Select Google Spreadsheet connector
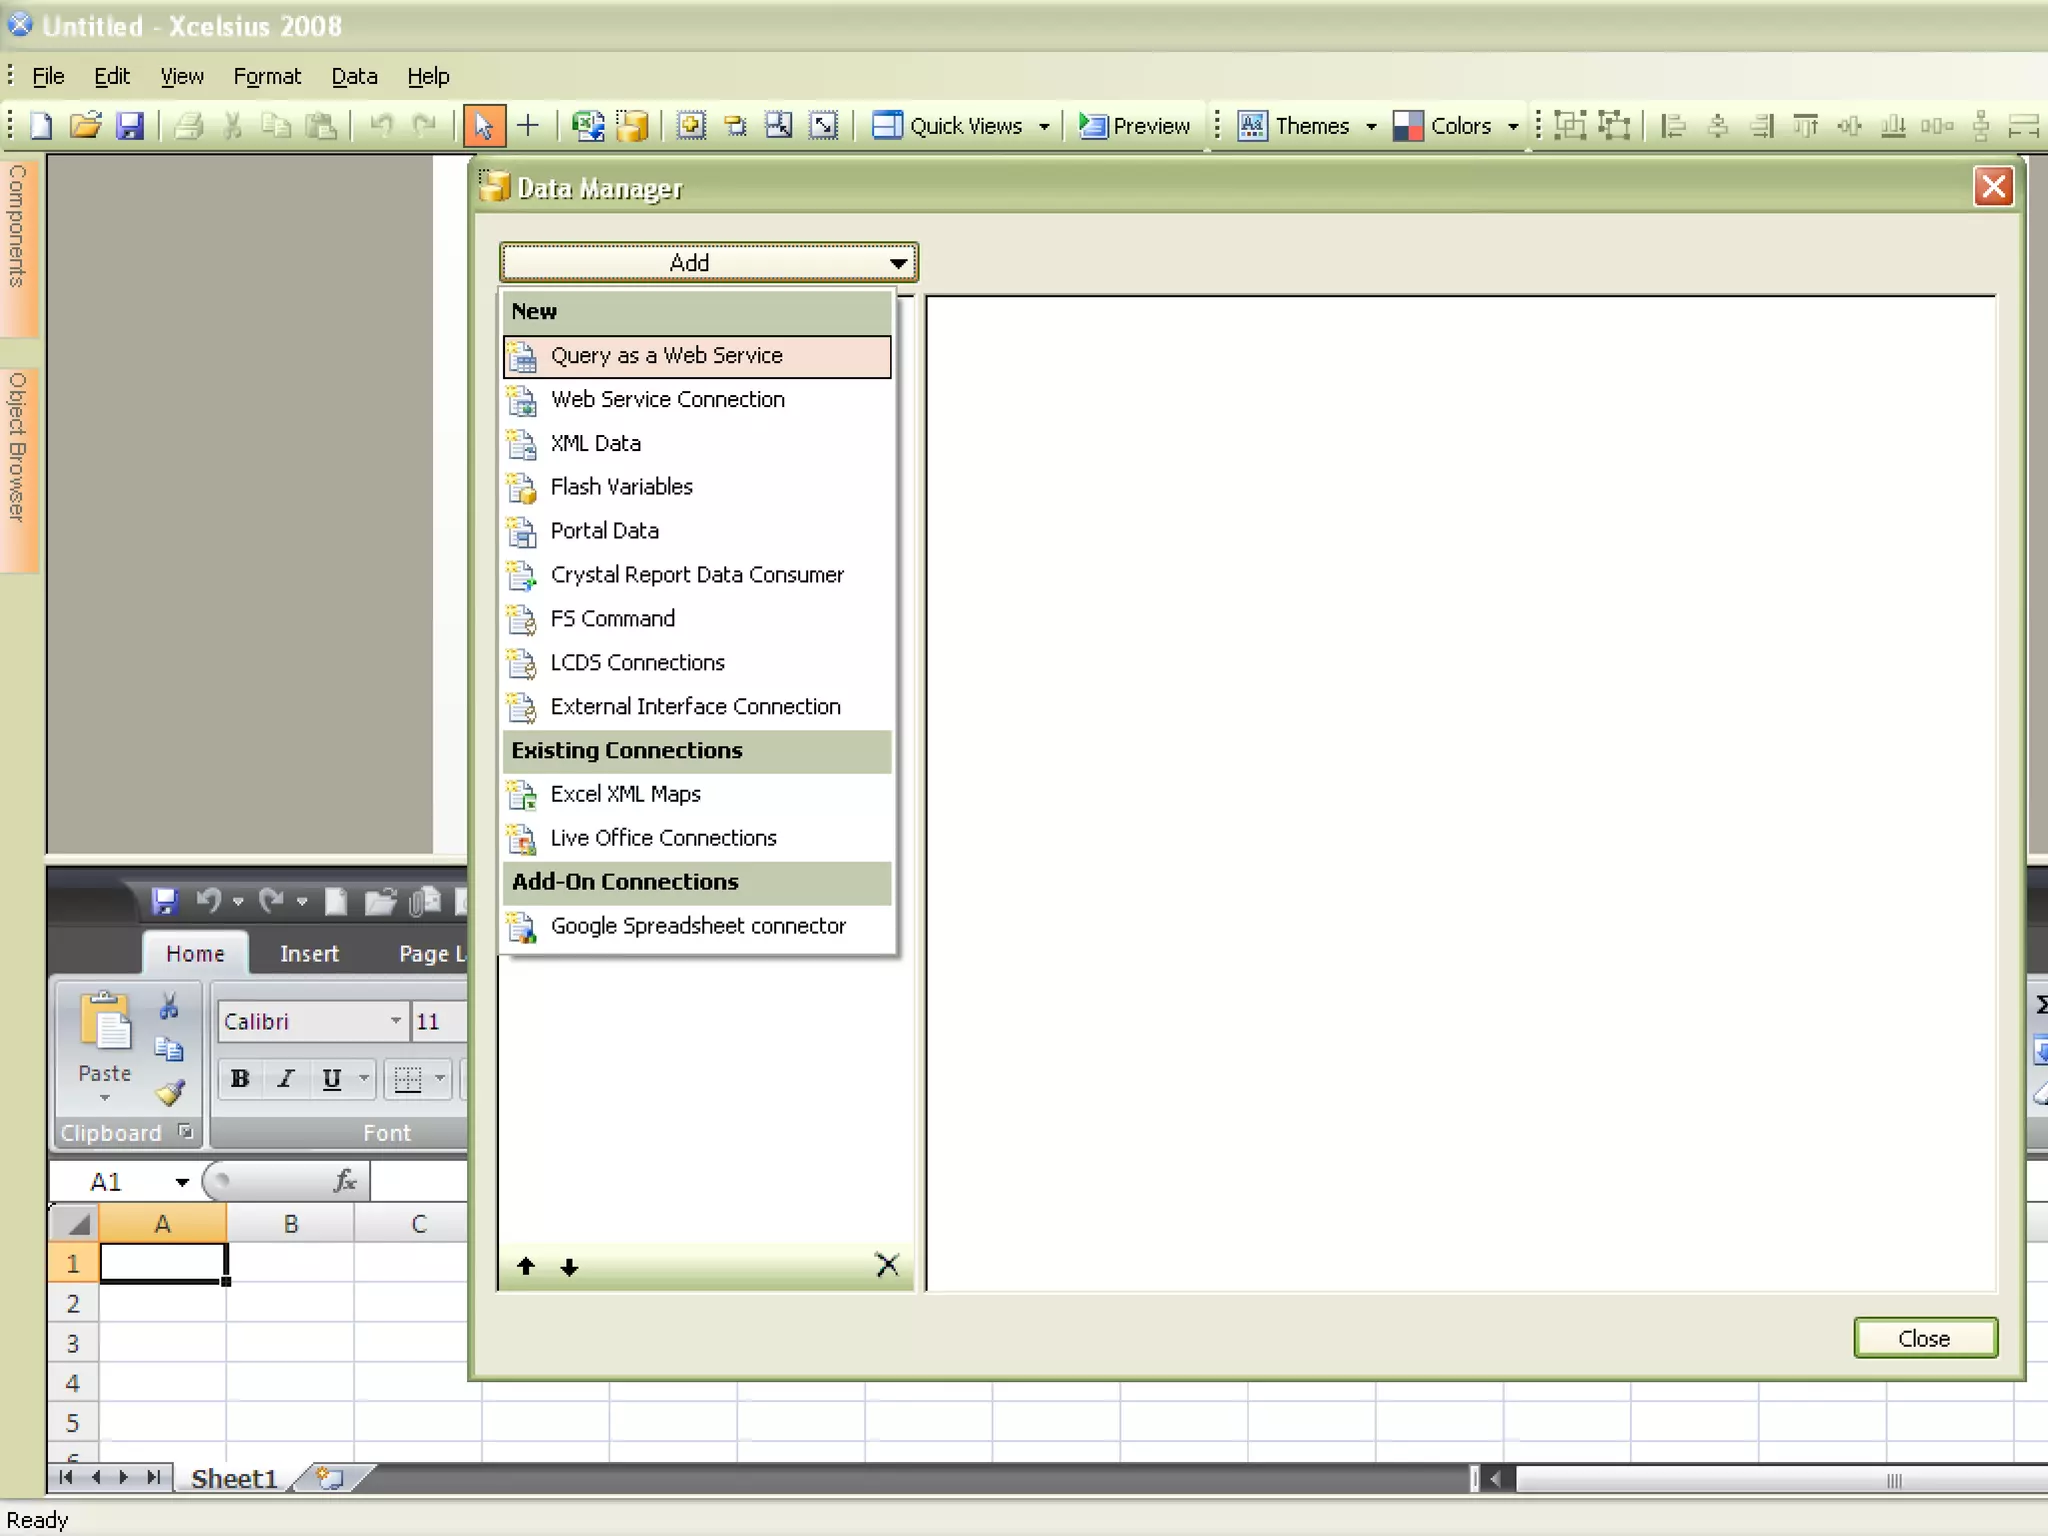 click(697, 926)
